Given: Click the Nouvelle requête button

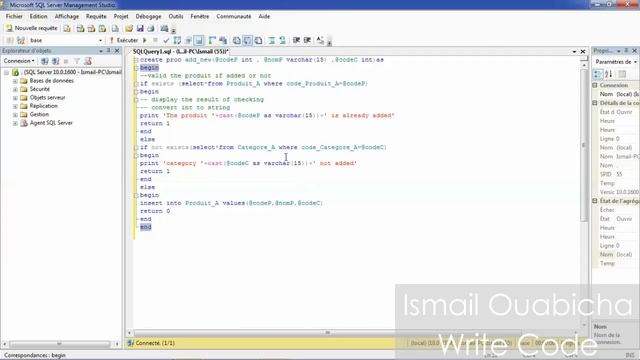Looking at the screenshot, I should coord(32,28).
